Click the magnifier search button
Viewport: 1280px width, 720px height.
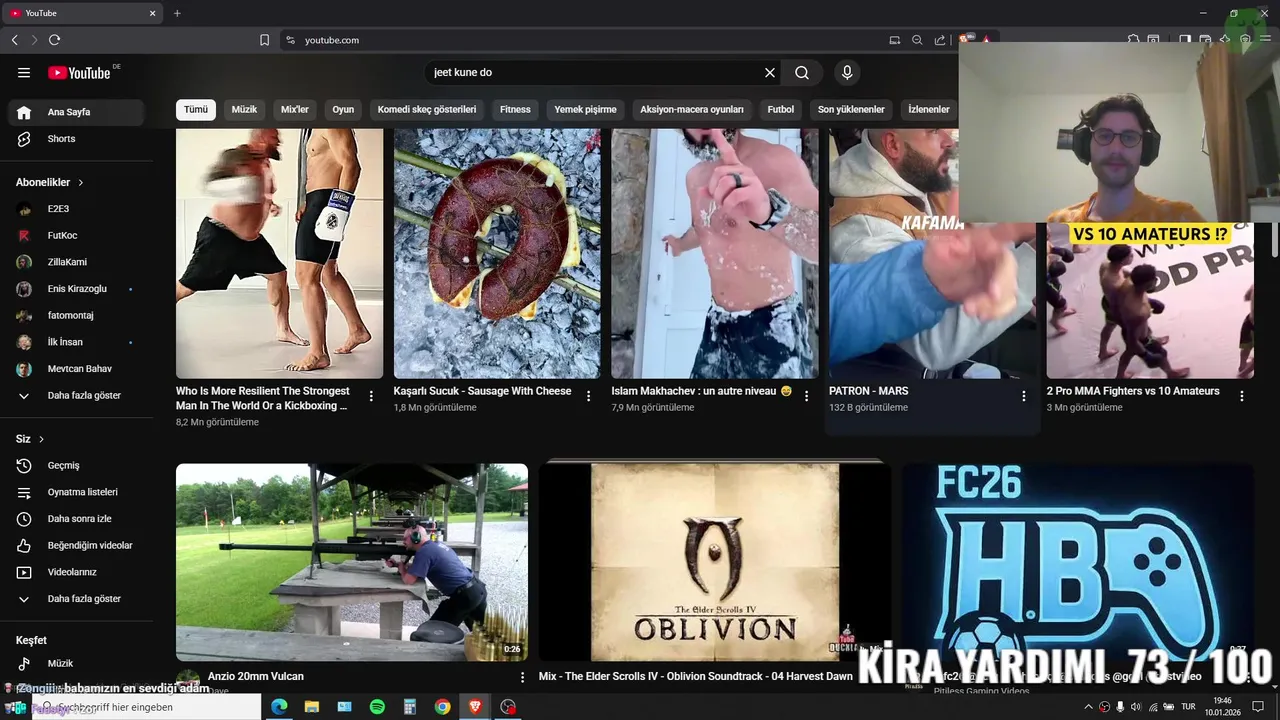[x=802, y=72]
